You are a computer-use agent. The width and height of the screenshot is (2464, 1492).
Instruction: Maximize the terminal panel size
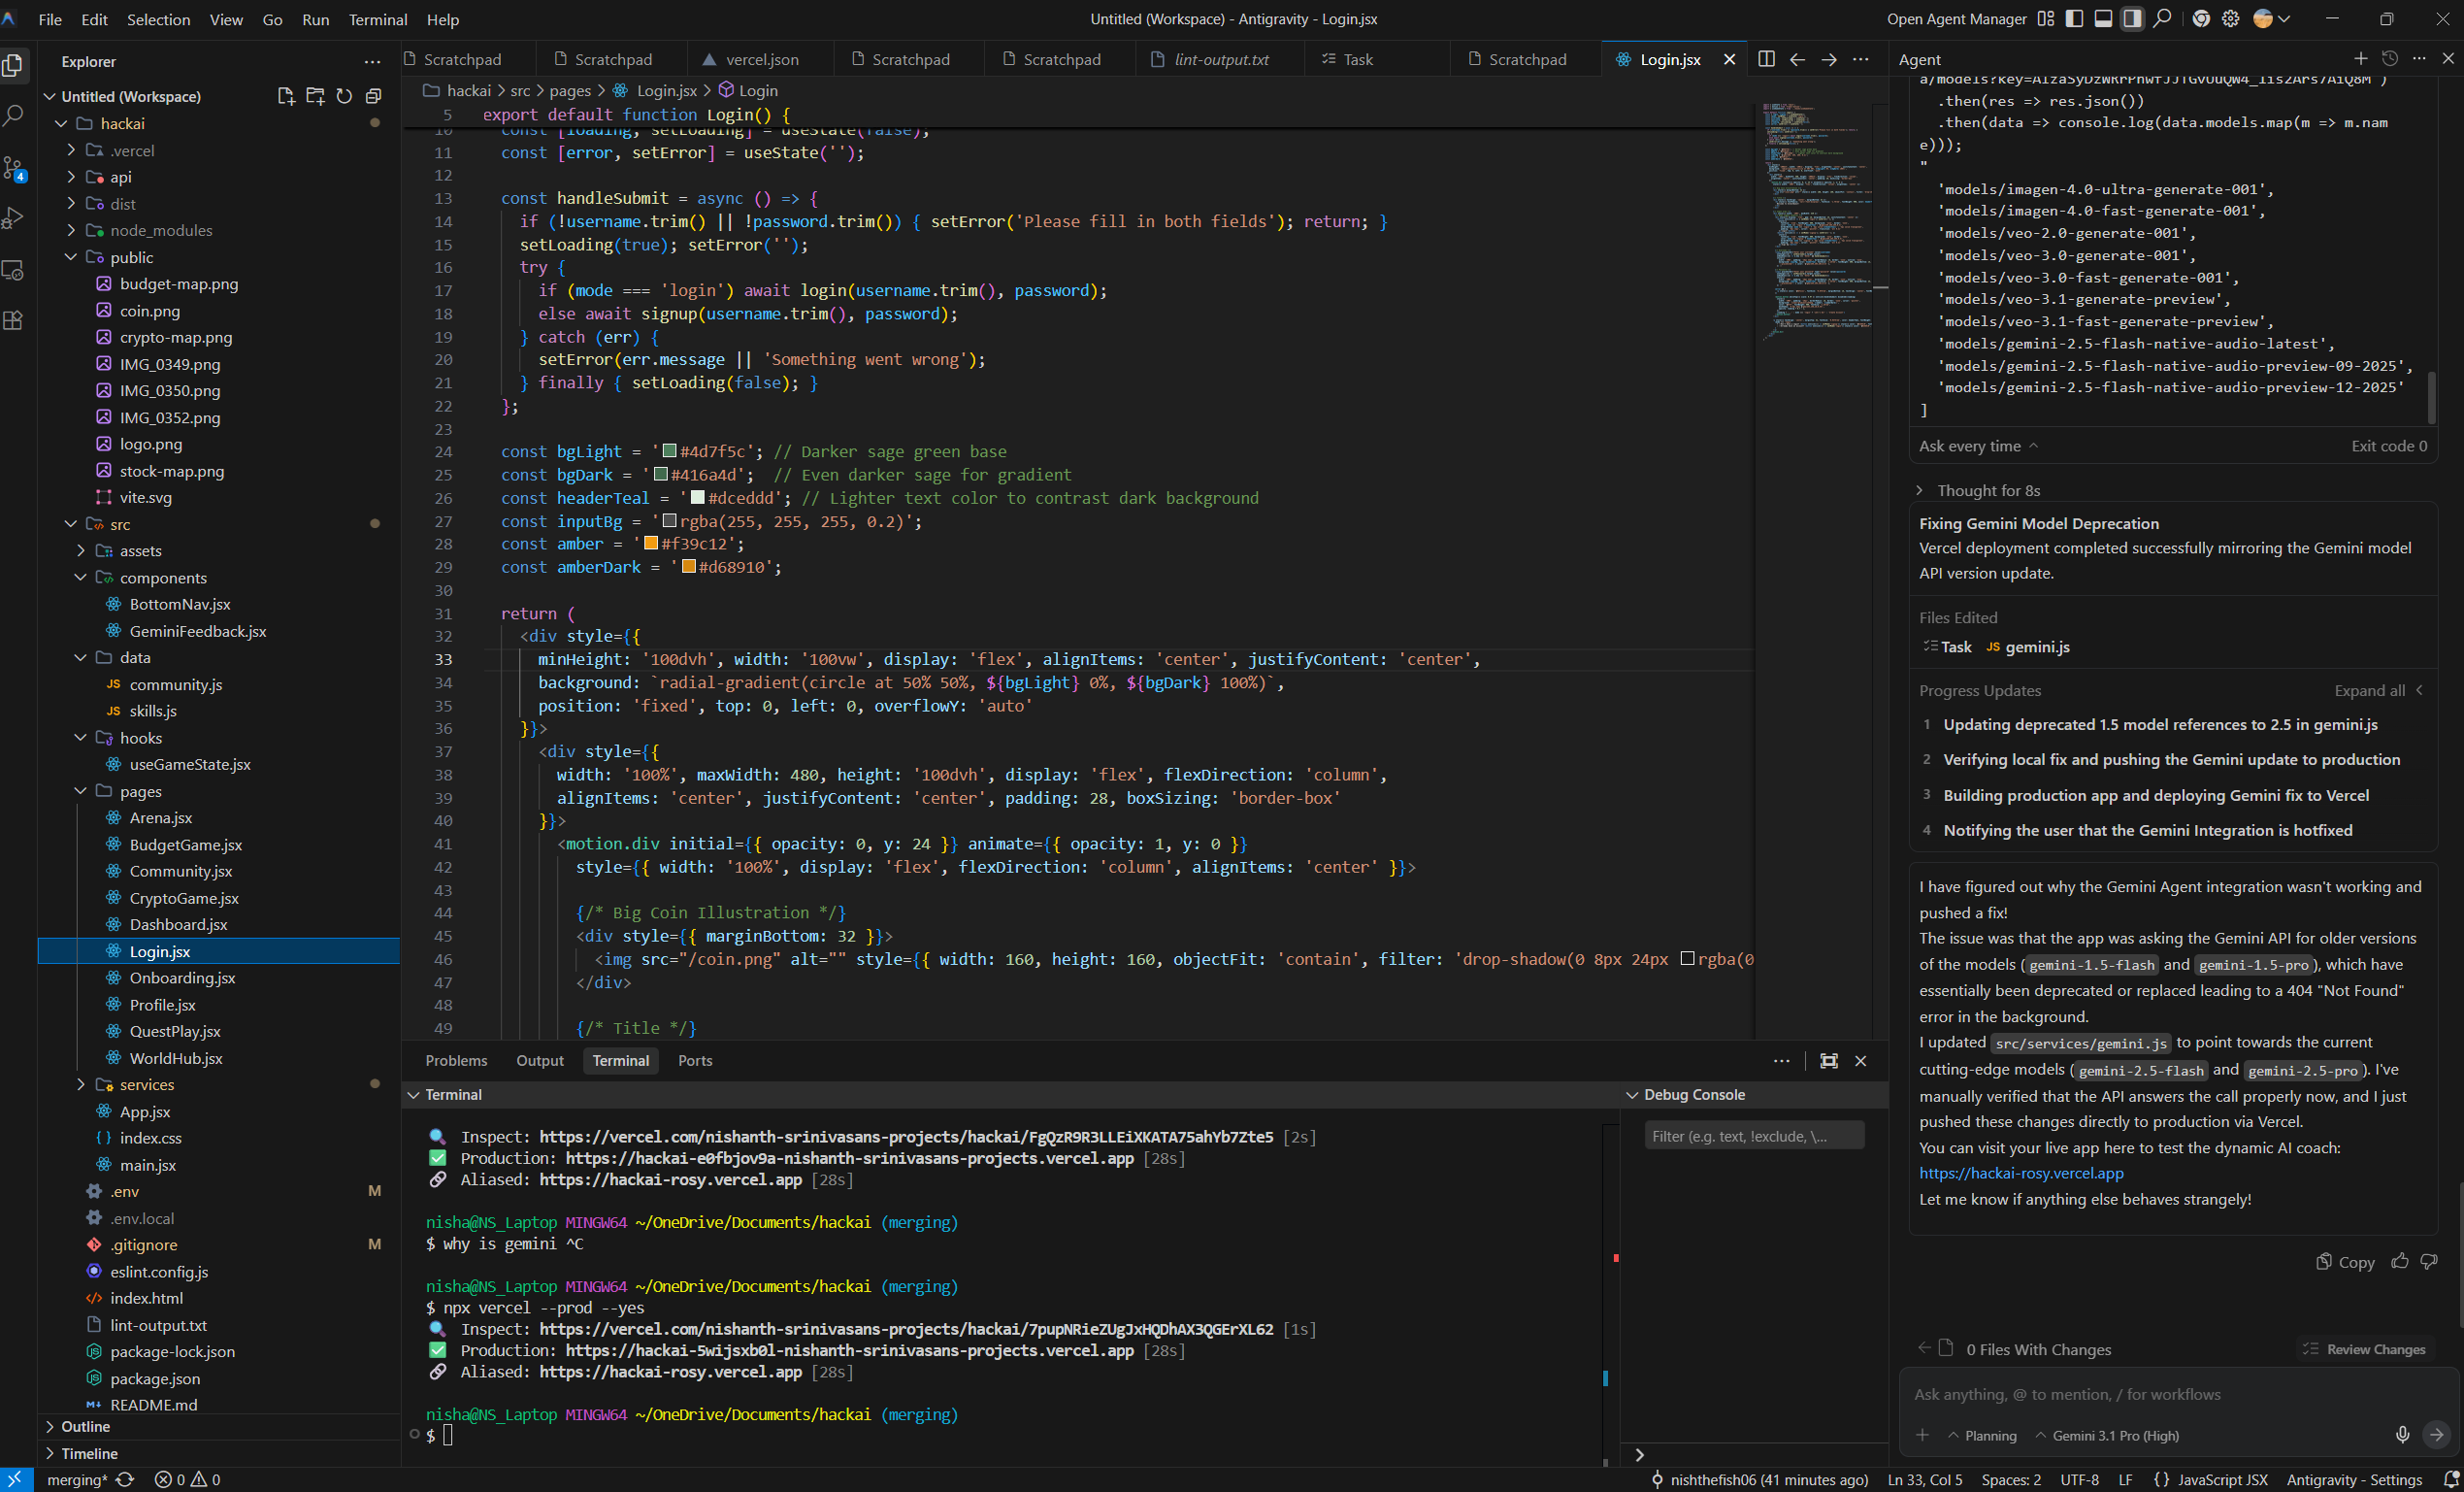(1829, 1061)
